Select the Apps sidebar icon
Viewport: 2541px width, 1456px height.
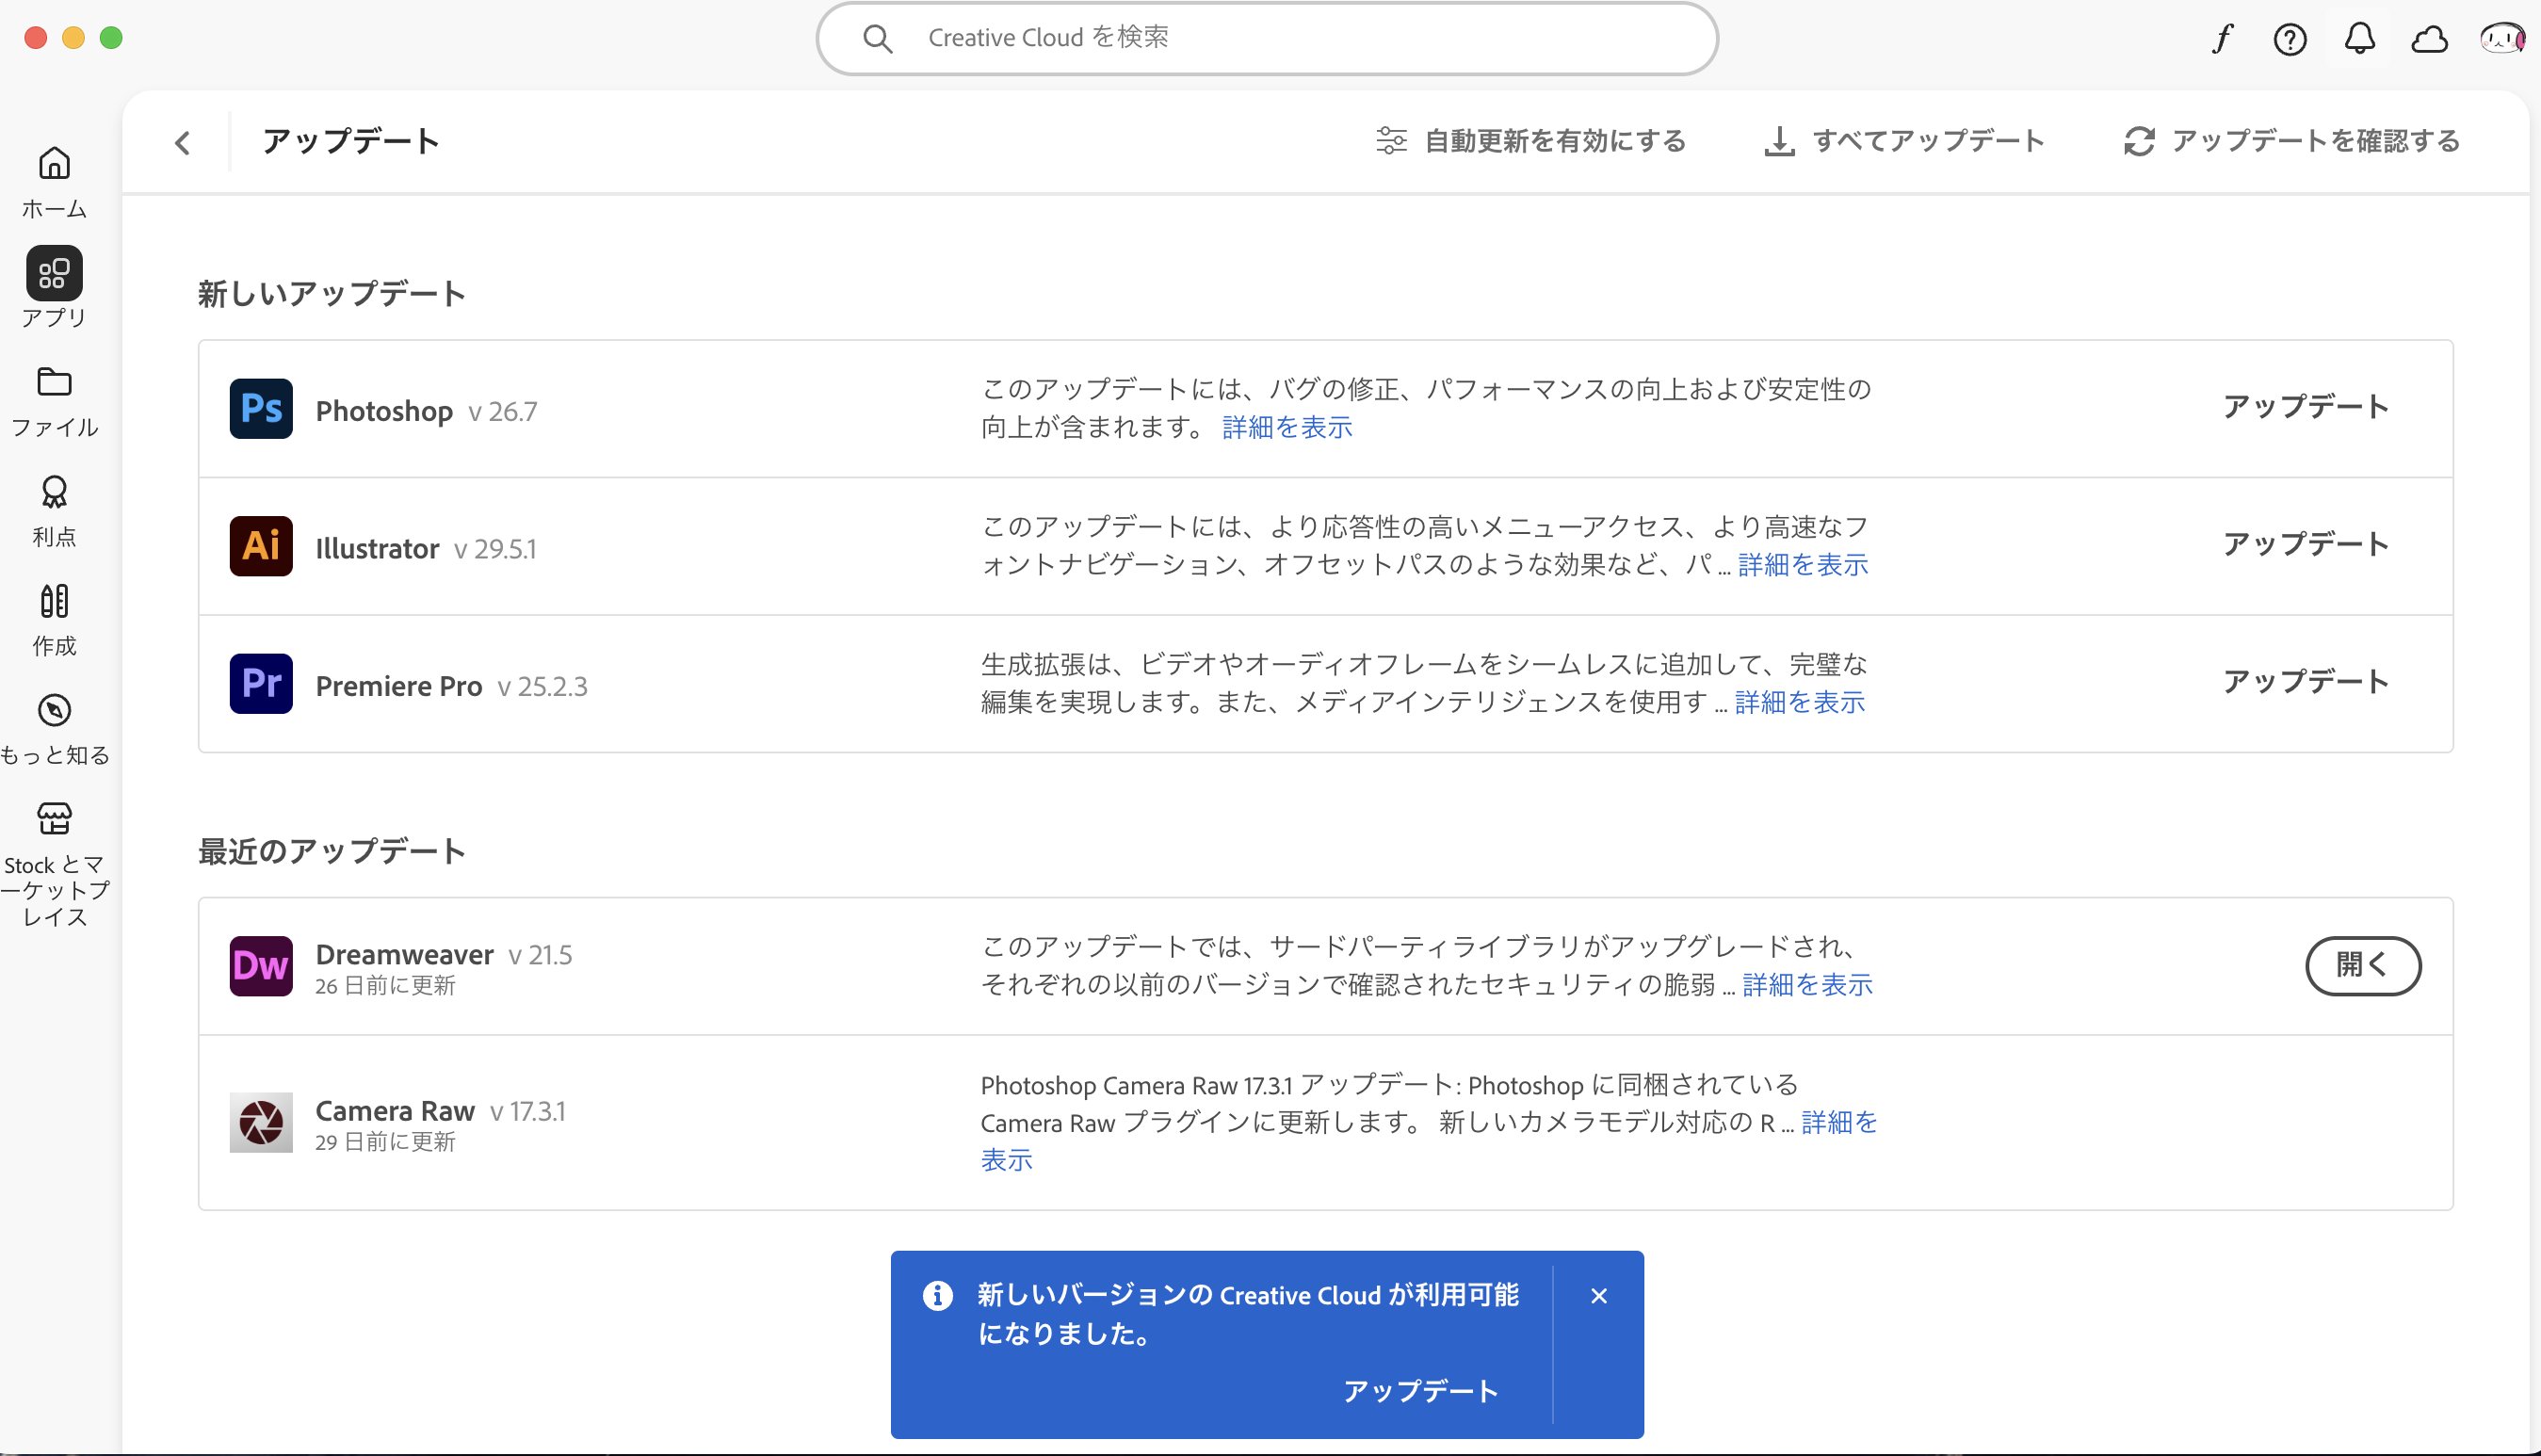(x=54, y=274)
